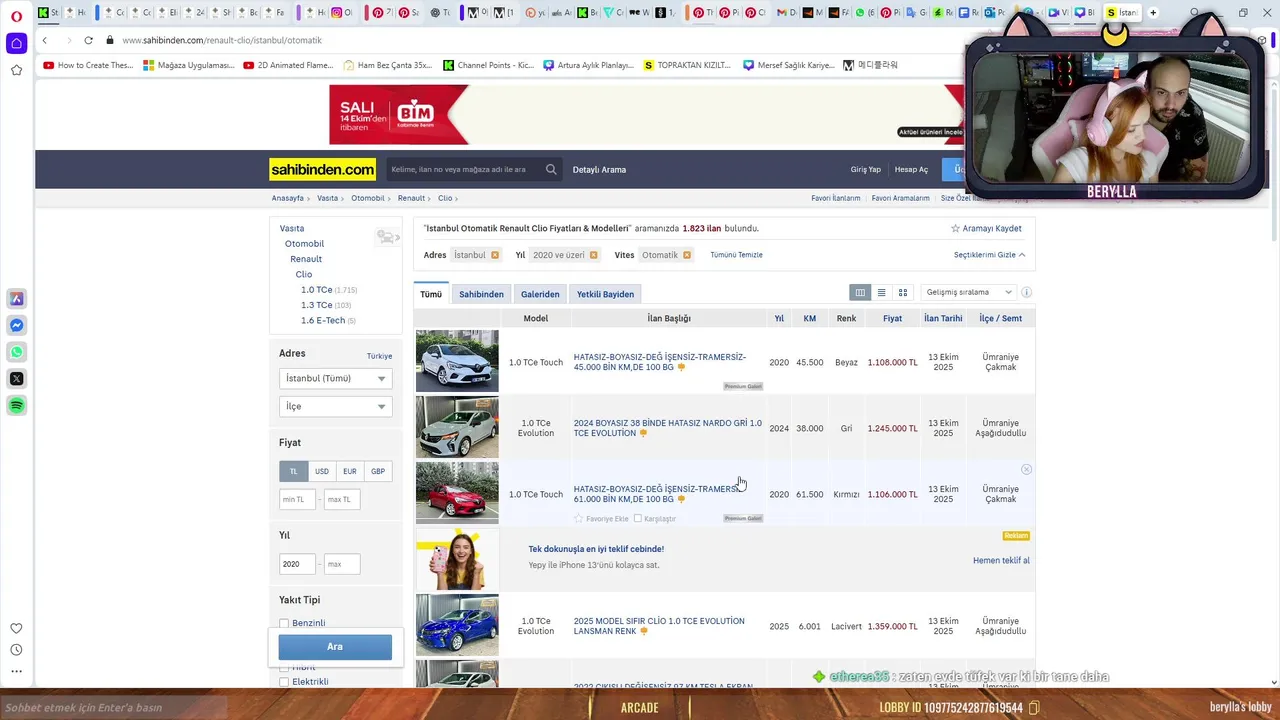Hide the 61.500 km red Clio listing via X icon
1280x720 pixels.
click(1026, 469)
